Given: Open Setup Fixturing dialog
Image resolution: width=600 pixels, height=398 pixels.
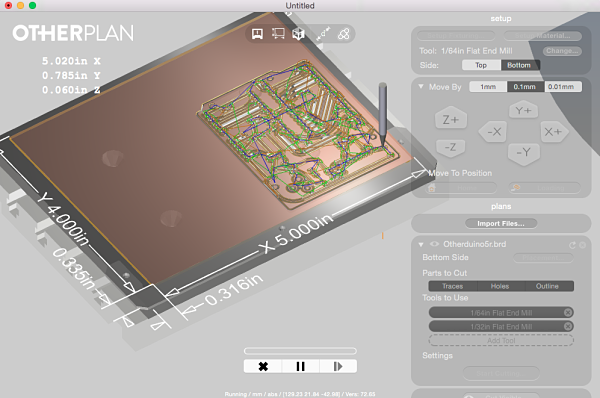Looking at the screenshot, I should tap(456, 36).
